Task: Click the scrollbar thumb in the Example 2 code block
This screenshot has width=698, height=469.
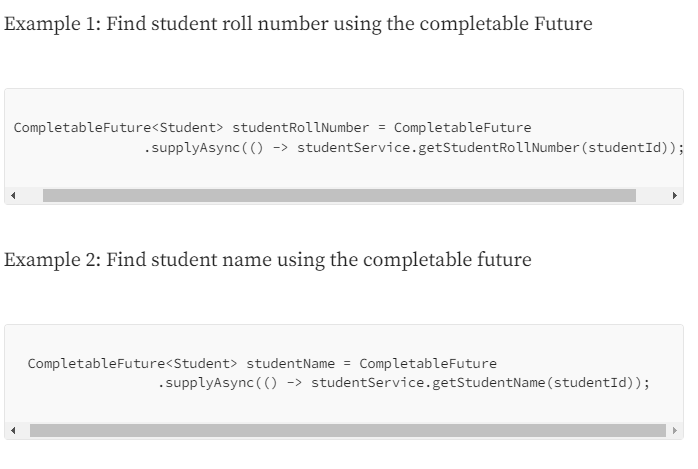Action: point(348,430)
